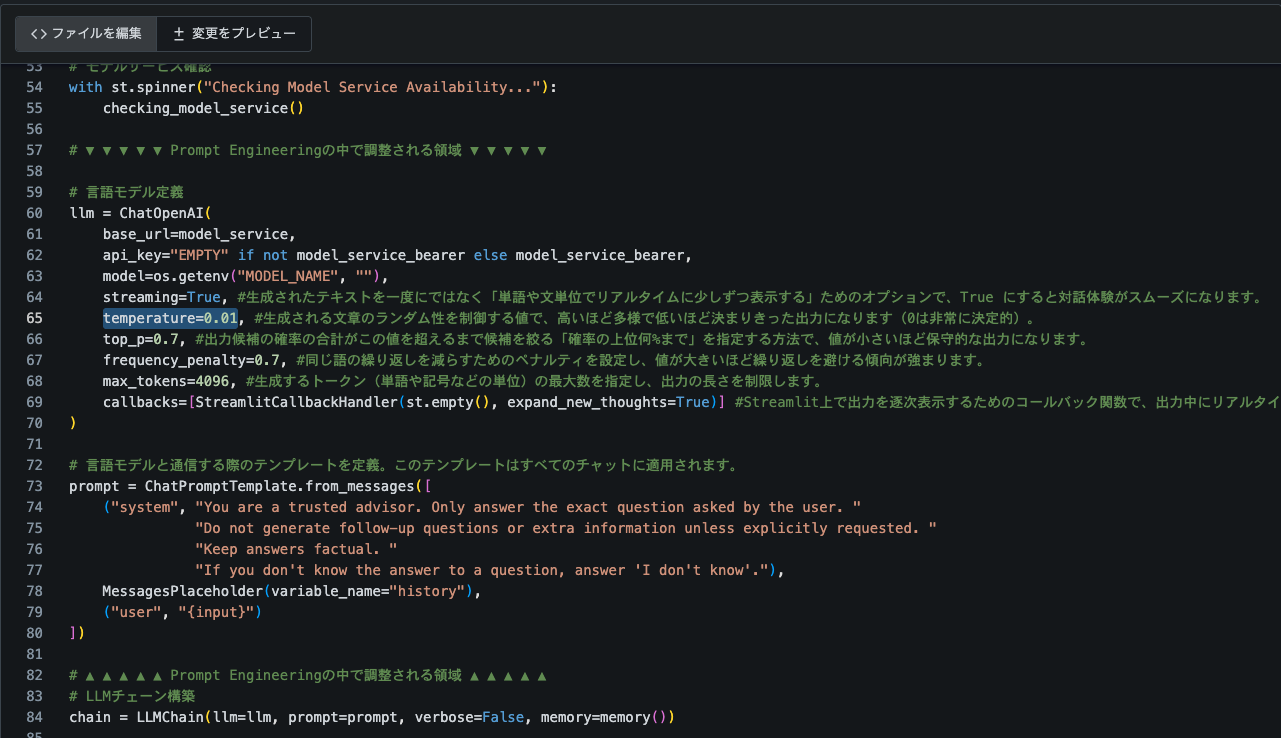Click the テンプレートを定義 comment on line 72

click(x=403, y=465)
